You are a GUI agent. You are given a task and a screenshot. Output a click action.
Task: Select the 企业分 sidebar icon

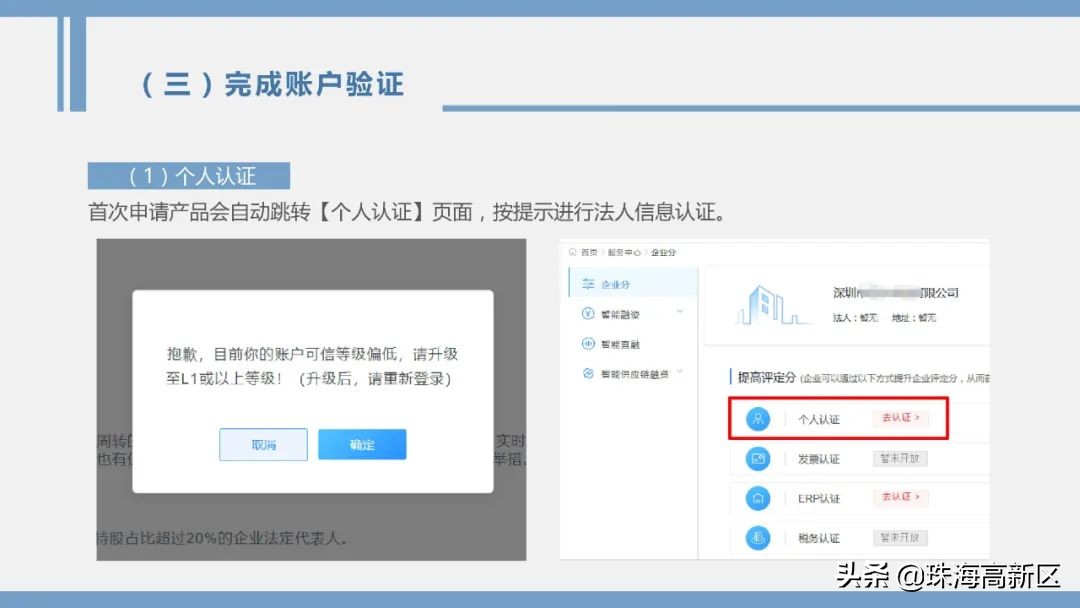point(589,284)
